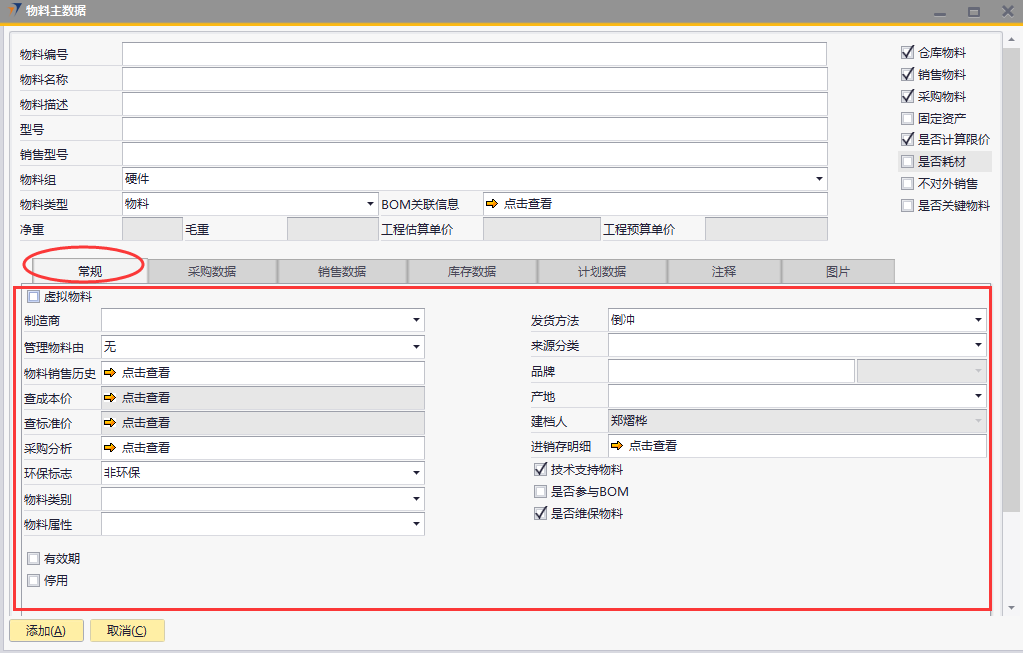Click the 添加(A) button
This screenshot has width=1023, height=653.
(46, 631)
